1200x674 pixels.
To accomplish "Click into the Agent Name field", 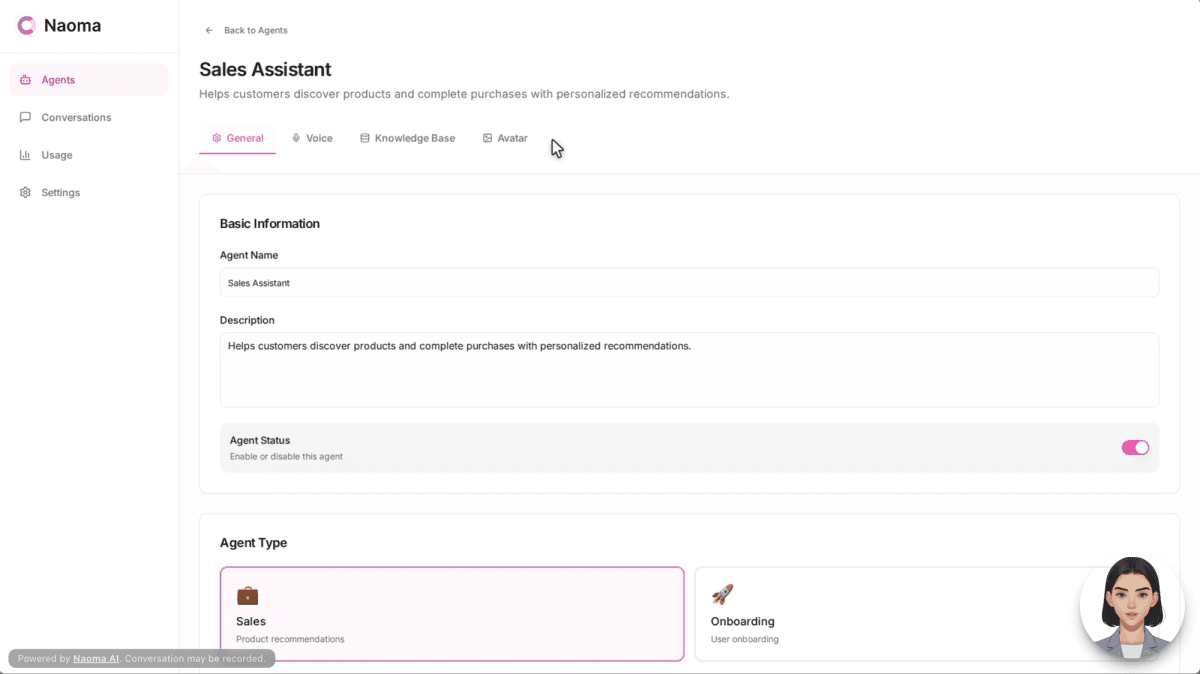I will [689, 282].
